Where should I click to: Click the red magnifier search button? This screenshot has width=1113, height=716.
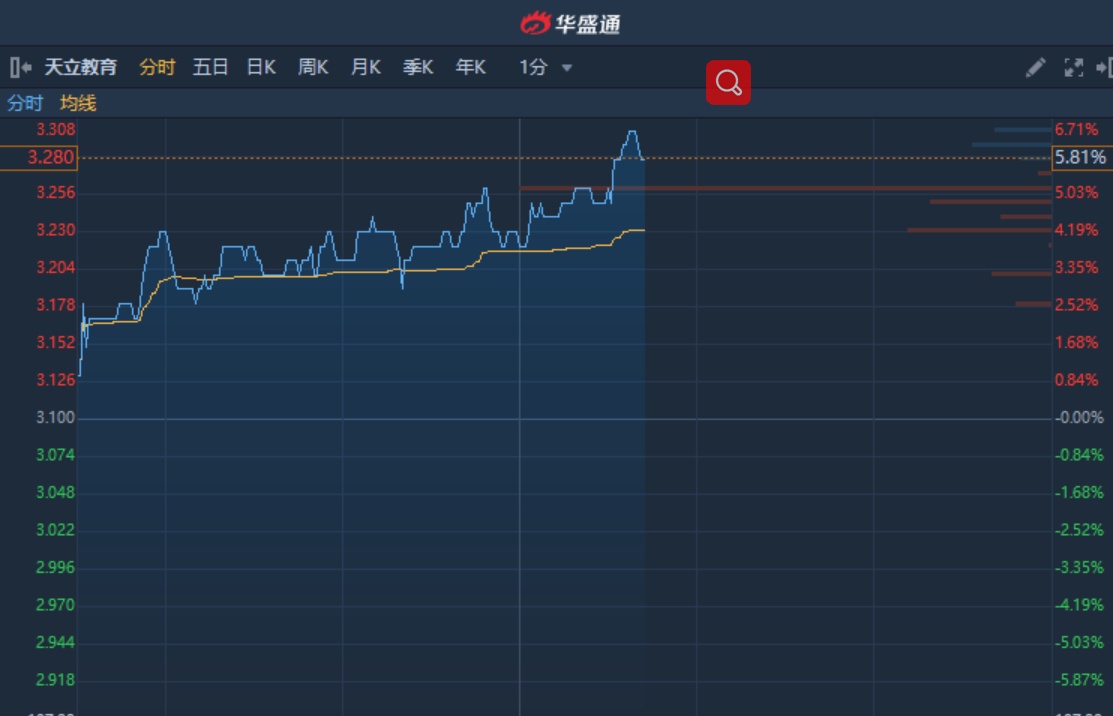728,83
